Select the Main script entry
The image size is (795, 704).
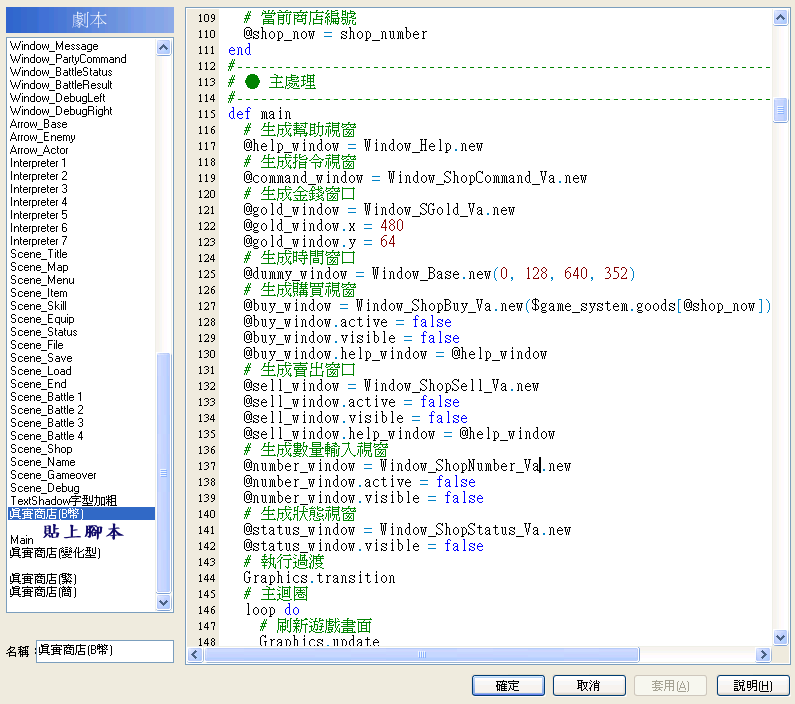22,540
